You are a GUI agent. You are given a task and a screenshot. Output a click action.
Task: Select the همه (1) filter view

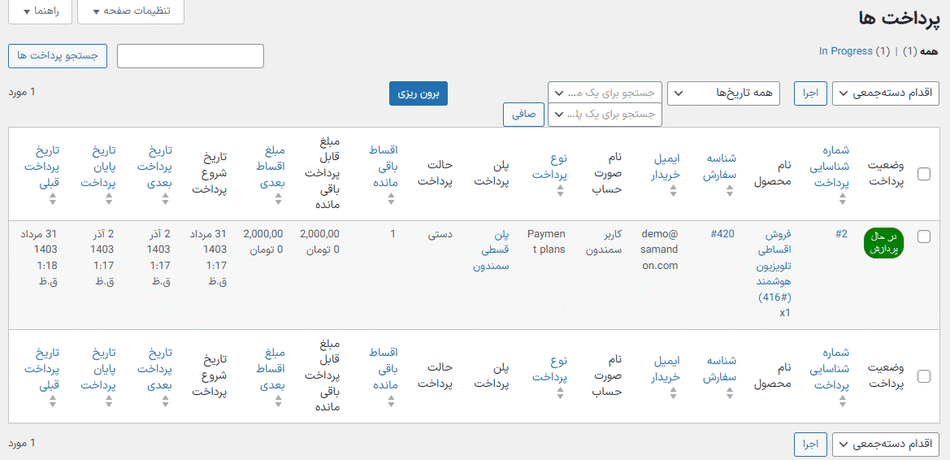(921, 52)
